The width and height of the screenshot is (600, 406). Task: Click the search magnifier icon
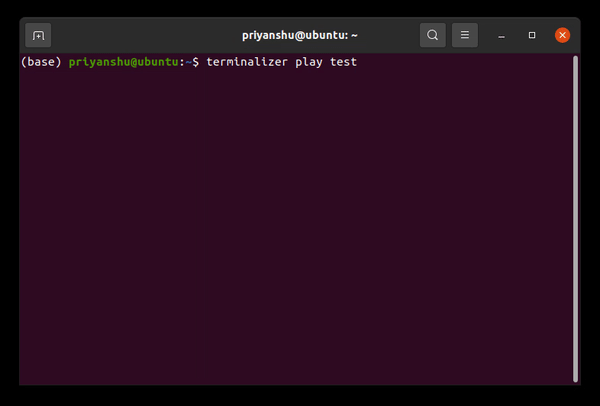[432, 35]
